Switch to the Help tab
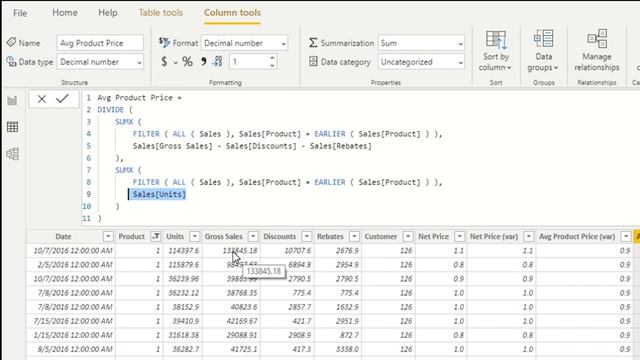Viewport: 640px width, 360px height. (108, 13)
